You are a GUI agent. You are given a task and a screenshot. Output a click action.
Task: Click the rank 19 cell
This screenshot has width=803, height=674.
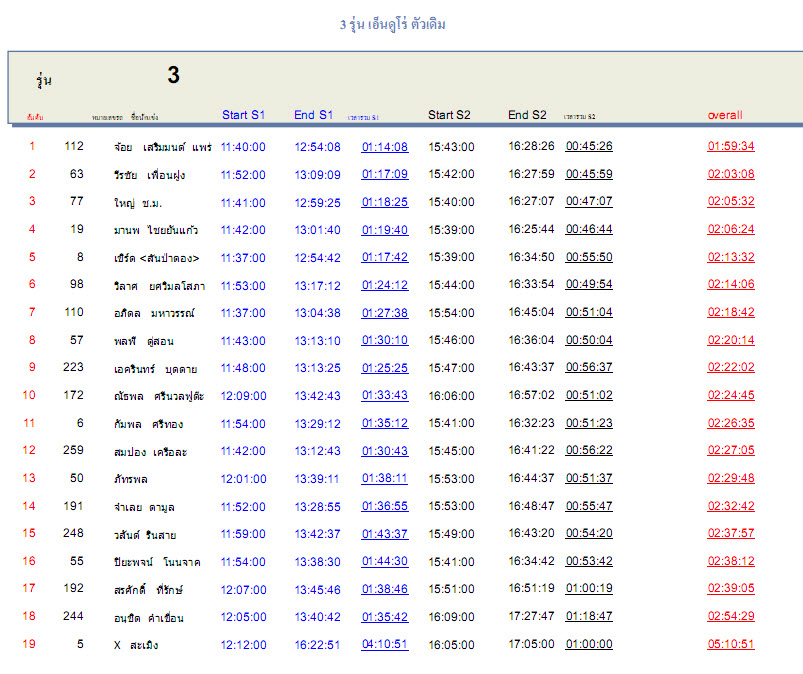coord(29,644)
